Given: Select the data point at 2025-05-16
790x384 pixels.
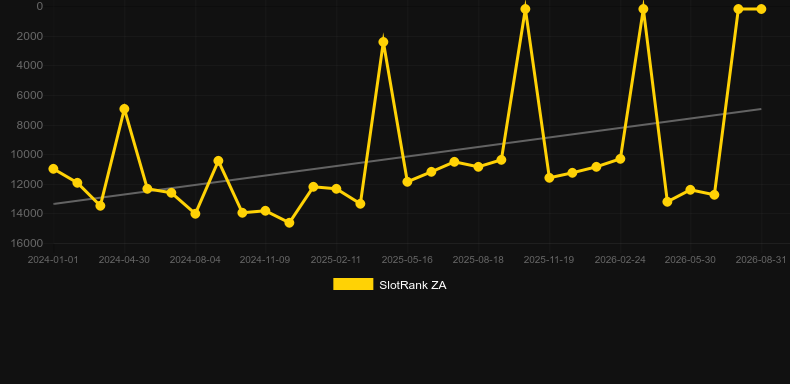Looking at the screenshot, I should [x=407, y=181].
